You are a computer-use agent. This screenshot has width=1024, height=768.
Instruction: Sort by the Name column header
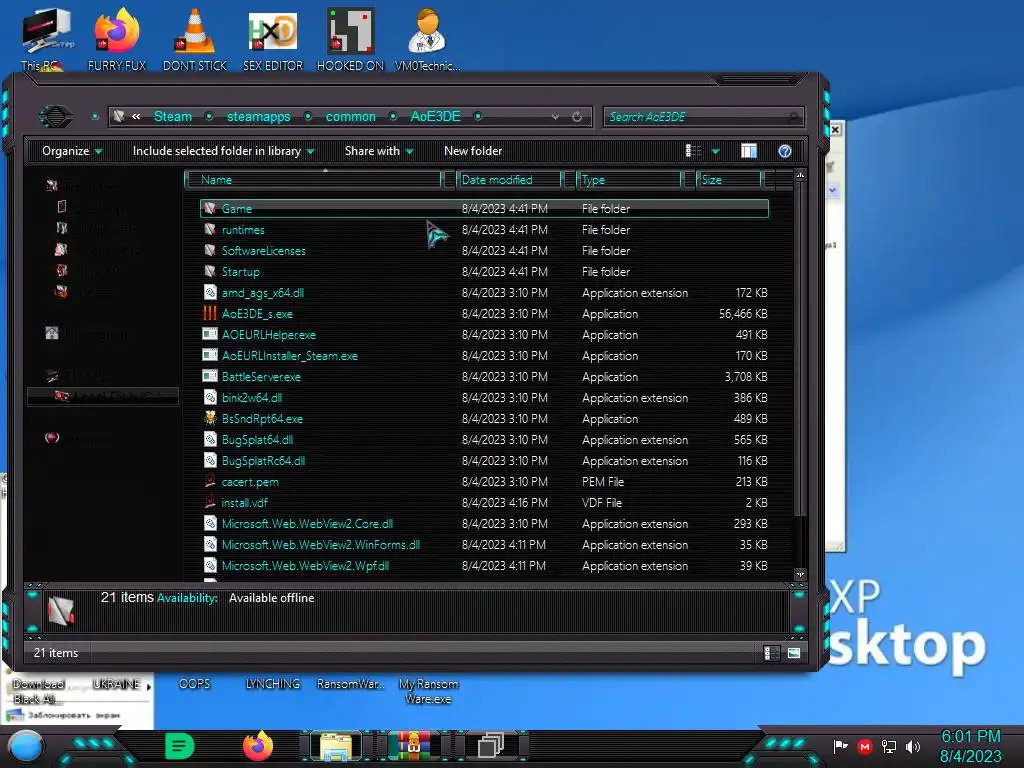pos(313,180)
